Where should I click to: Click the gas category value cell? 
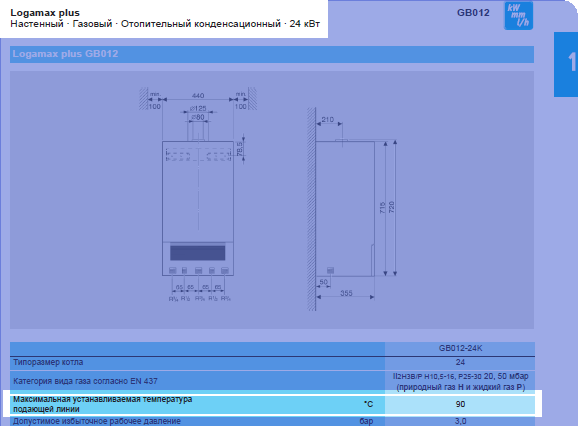click(460, 381)
